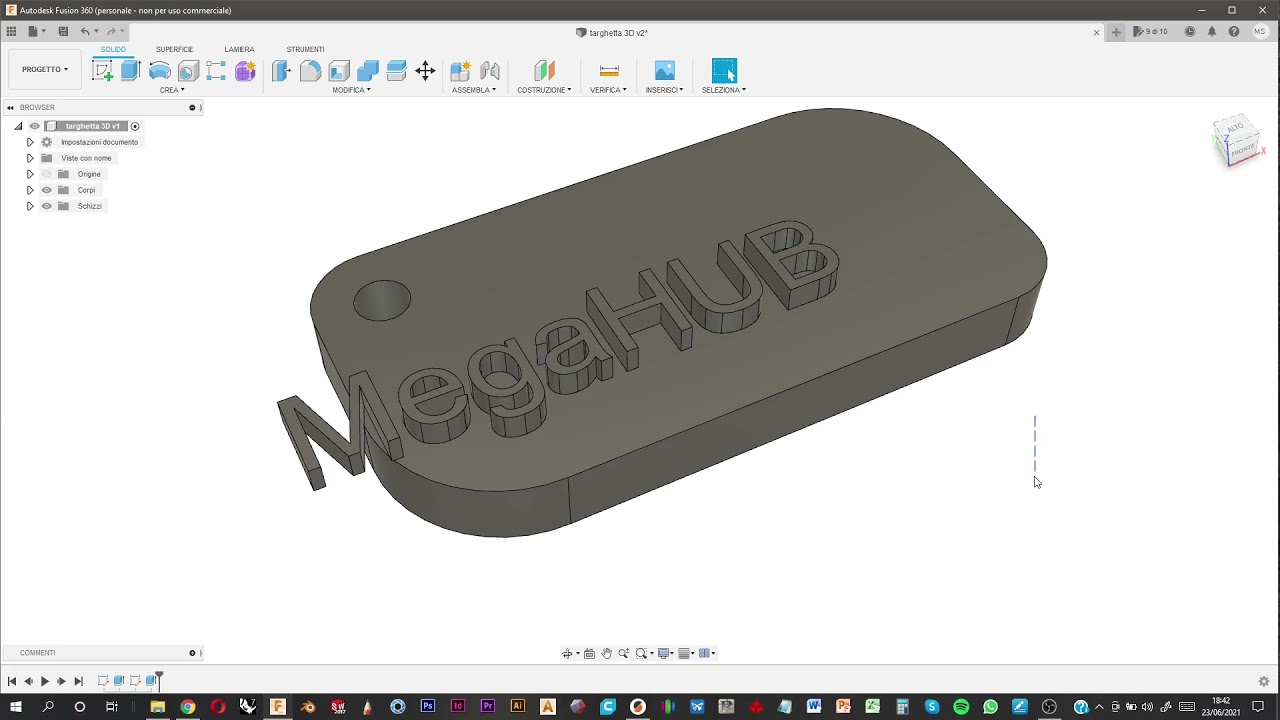Select the Hole tool icon
The height and width of the screenshot is (720, 1280).
pos(188,70)
